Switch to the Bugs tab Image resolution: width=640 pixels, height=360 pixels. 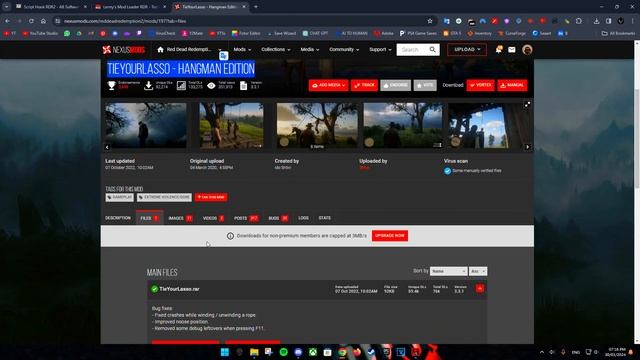click(x=278, y=218)
